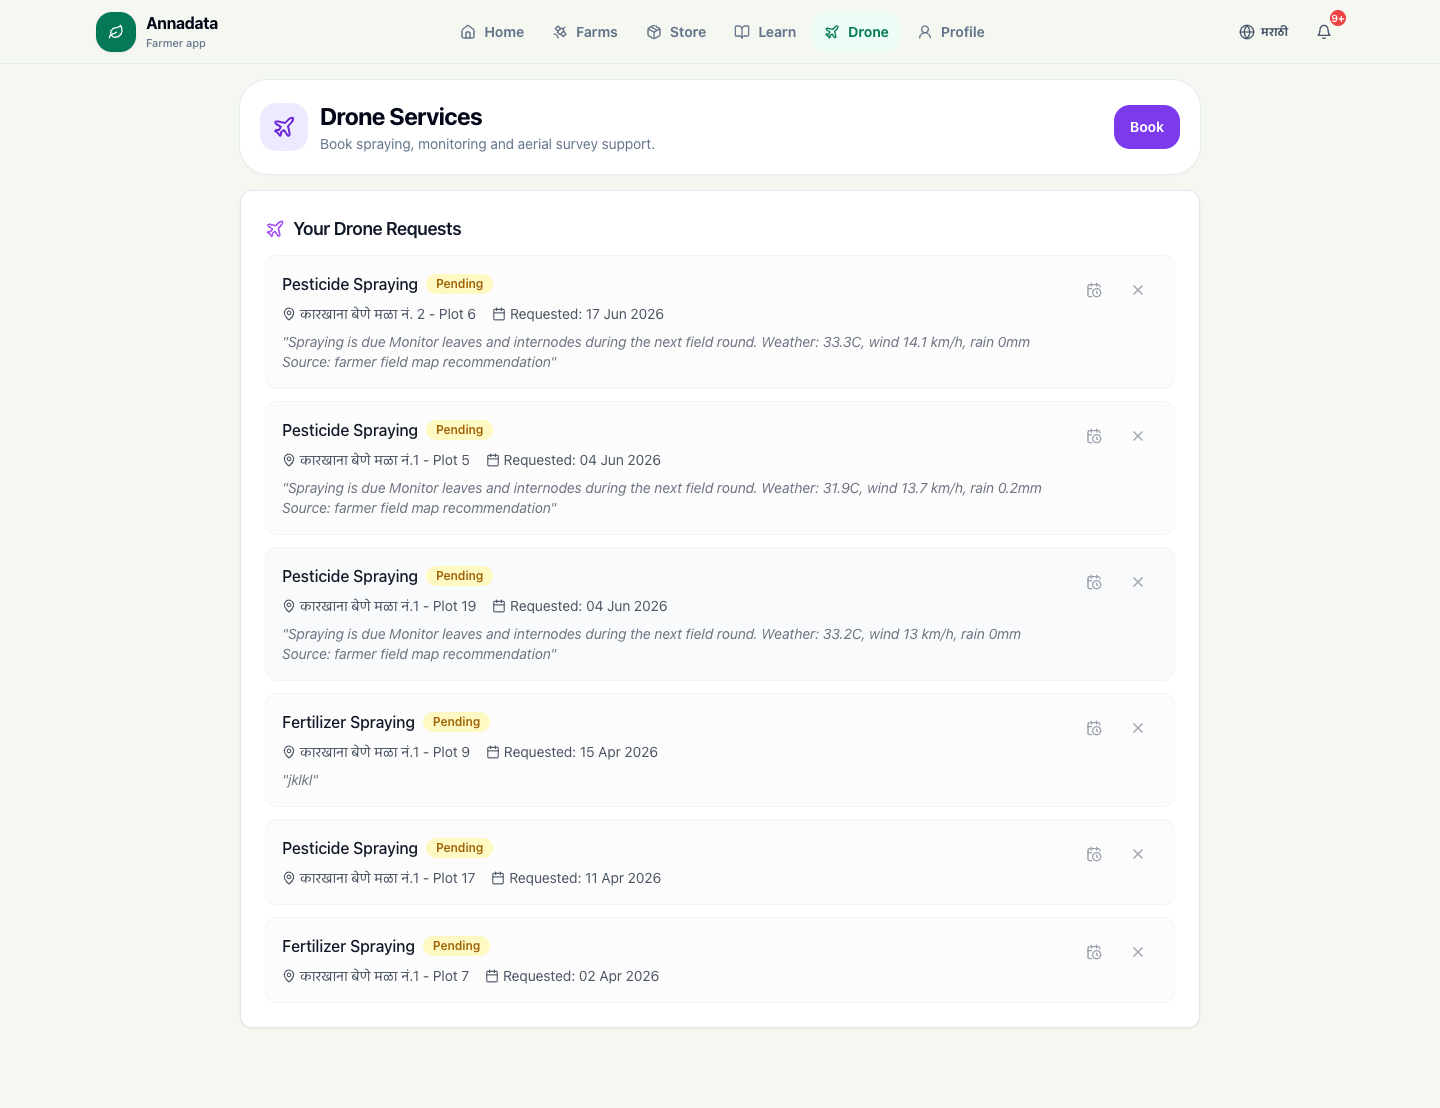Cancel the Plot 5 pesticide request

click(1138, 436)
